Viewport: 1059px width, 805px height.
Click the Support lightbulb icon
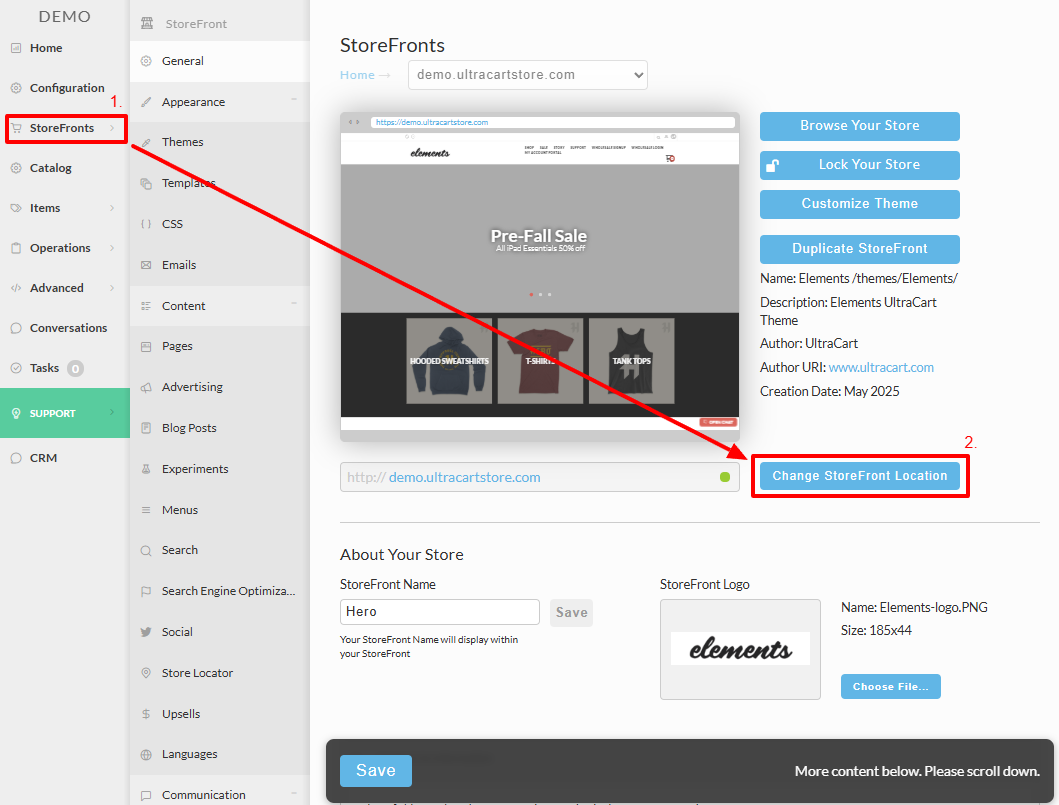pyautogui.click(x=16, y=413)
